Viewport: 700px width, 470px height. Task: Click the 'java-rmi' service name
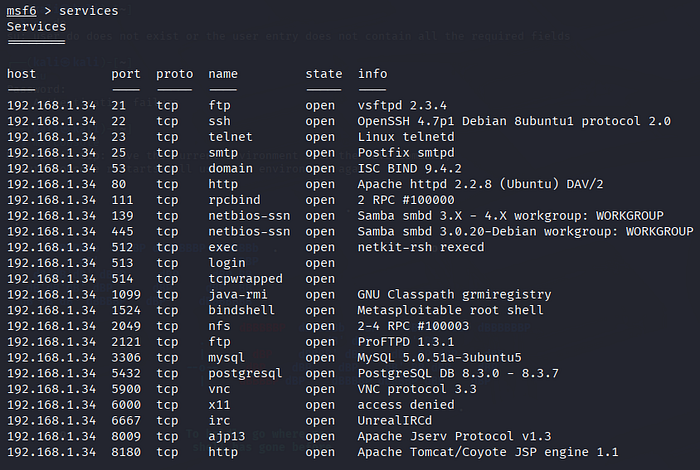point(238,295)
